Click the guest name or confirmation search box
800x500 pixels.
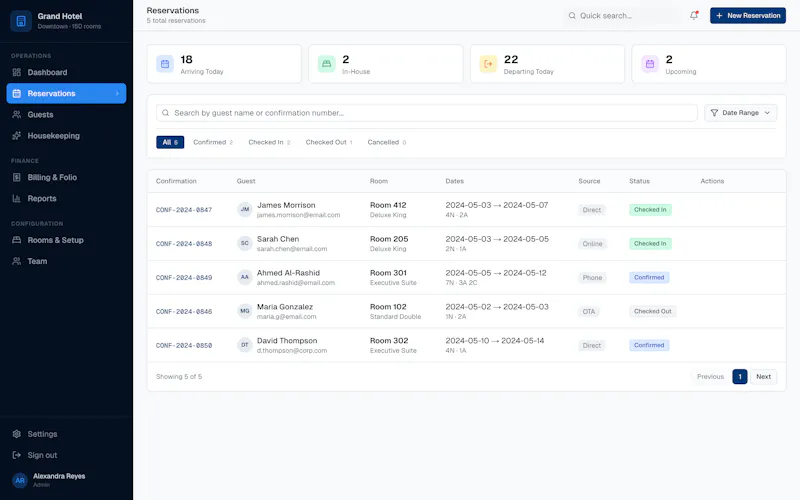pos(427,113)
